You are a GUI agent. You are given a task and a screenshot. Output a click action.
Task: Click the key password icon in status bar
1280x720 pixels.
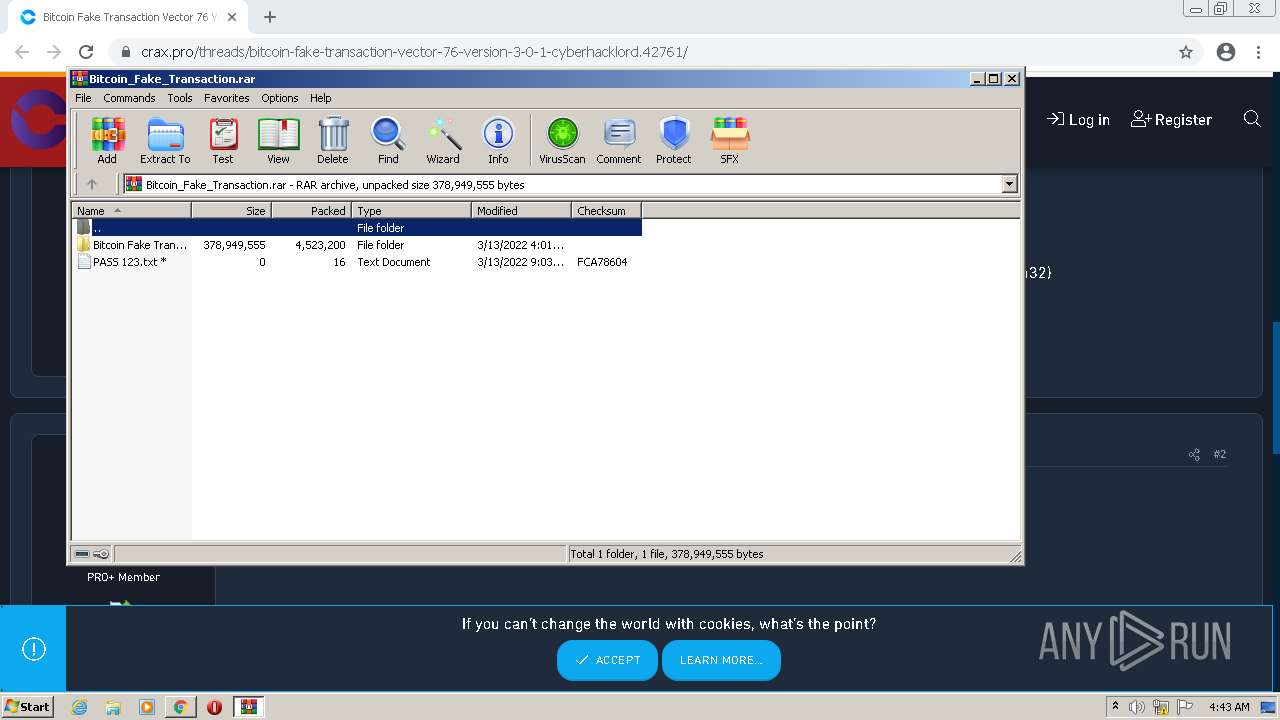click(101, 554)
